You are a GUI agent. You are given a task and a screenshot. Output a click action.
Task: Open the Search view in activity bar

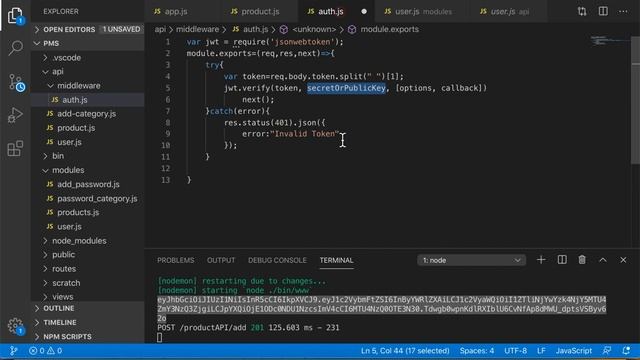tap(15, 48)
